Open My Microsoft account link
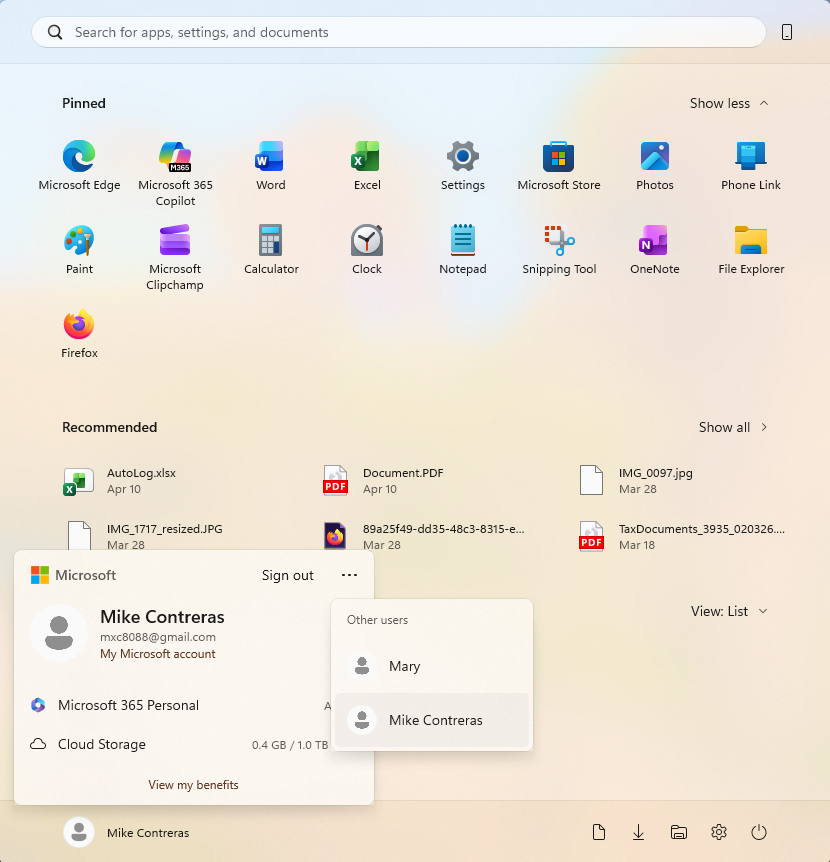Image resolution: width=830 pixels, height=862 pixels. pos(158,654)
